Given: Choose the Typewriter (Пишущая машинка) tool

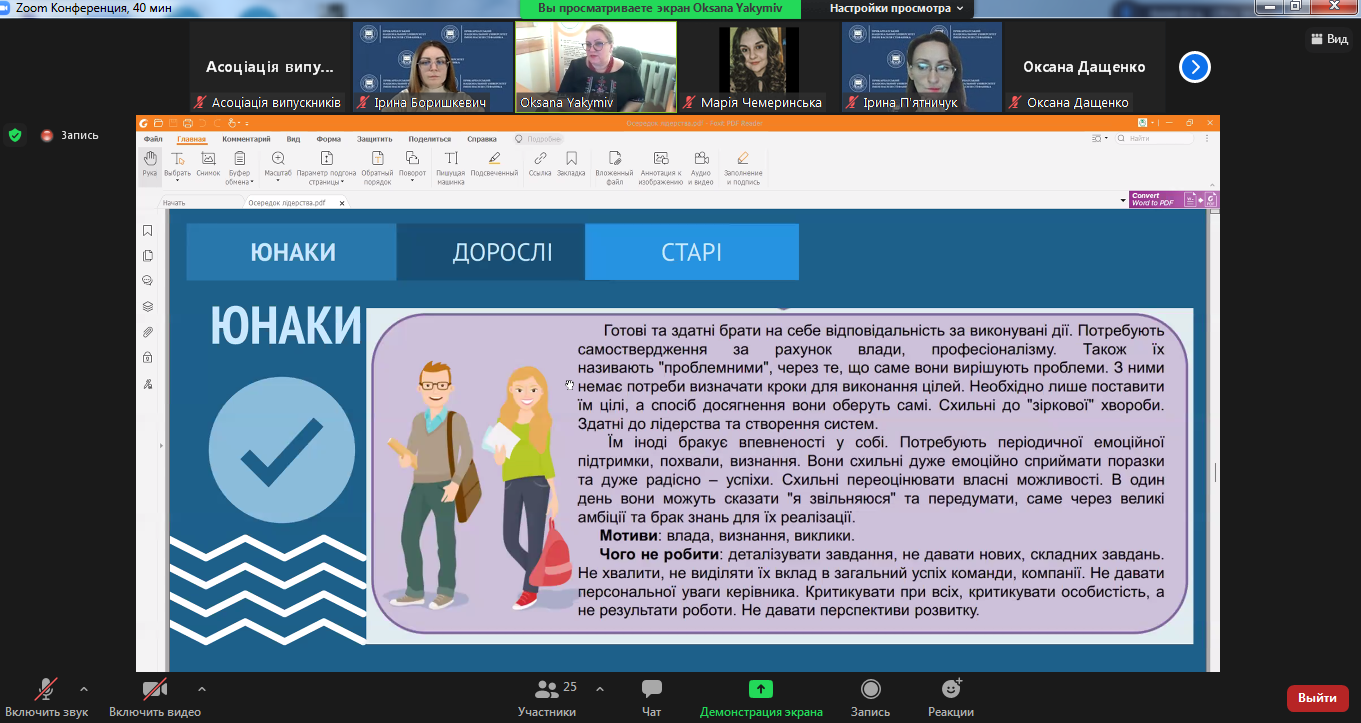Looking at the screenshot, I should click(x=451, y=168).
